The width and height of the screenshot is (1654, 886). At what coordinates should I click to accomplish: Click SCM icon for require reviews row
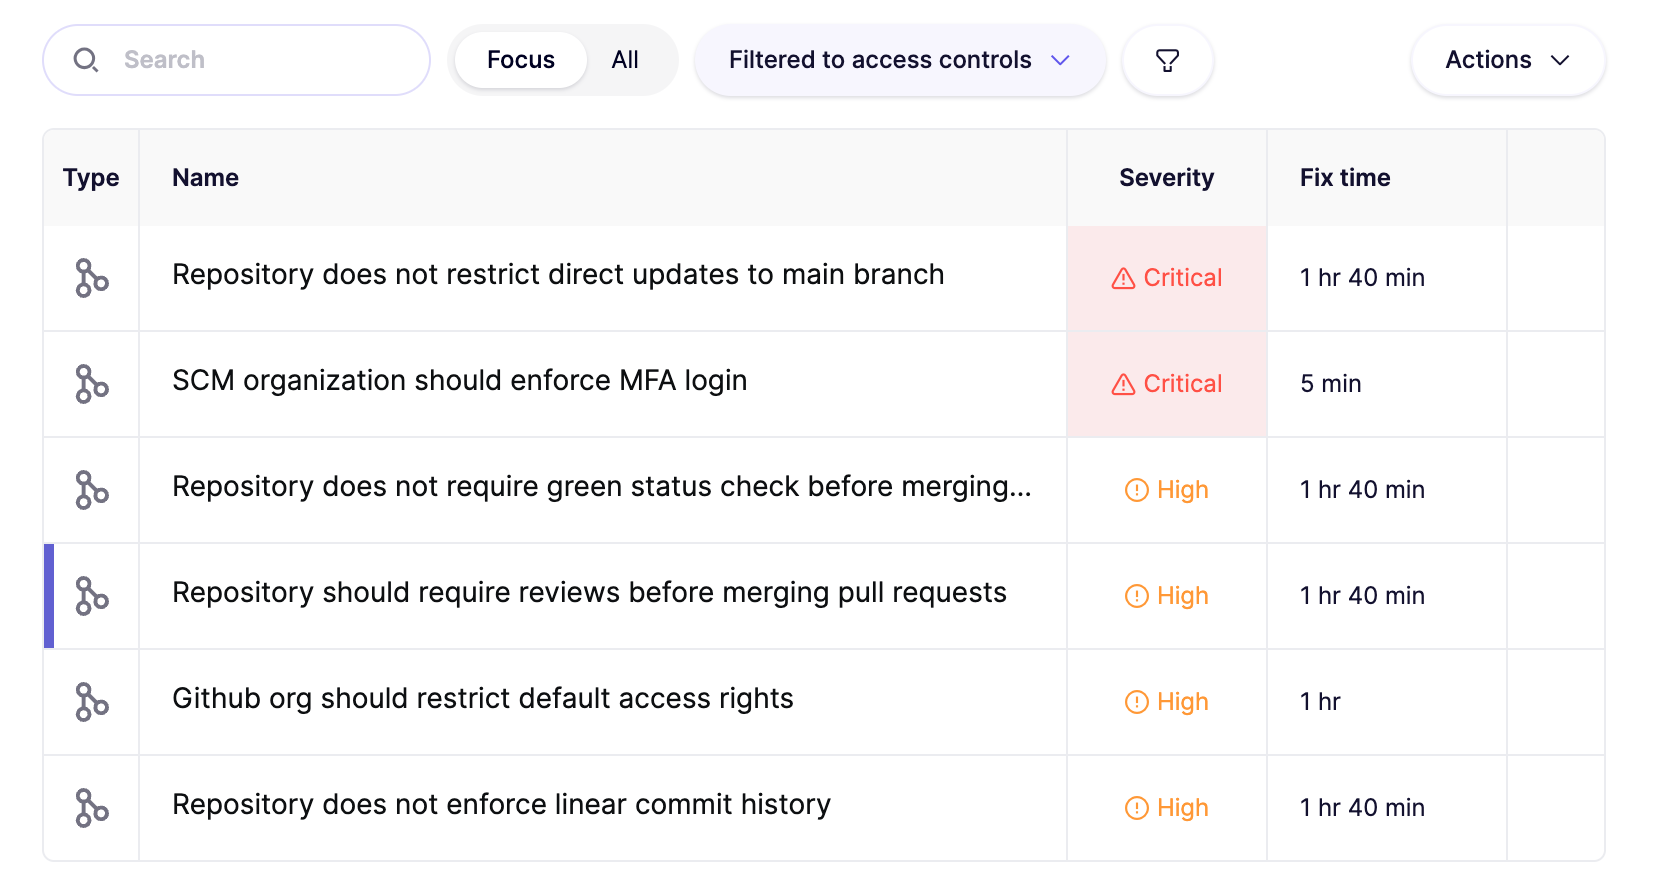click(x=92, y=596)
